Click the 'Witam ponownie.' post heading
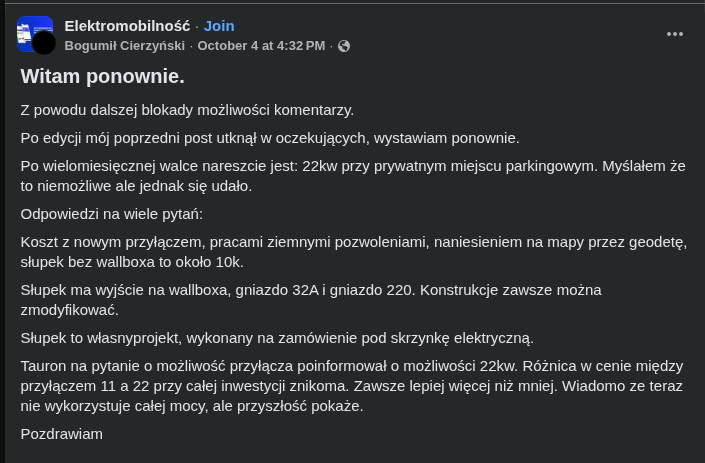Image resolution: width=705 pixels, height=463 pixels. pyautogui.click(x=102, y=76)
